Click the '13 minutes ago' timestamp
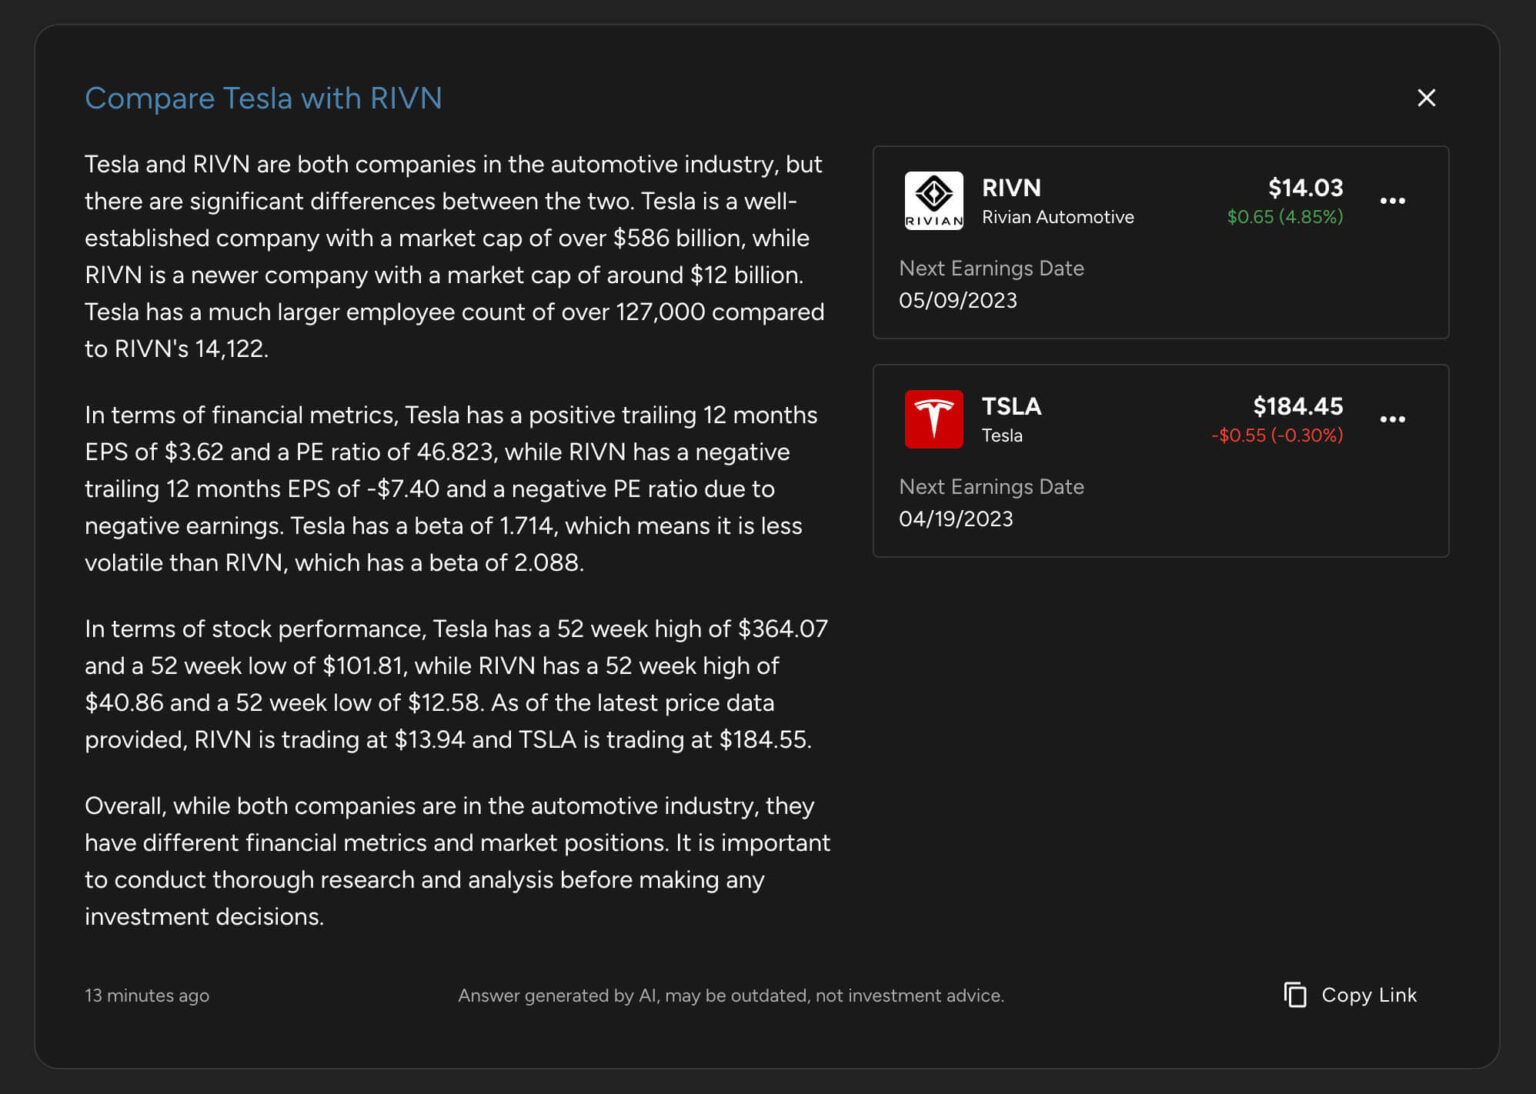 pos(147,995)
